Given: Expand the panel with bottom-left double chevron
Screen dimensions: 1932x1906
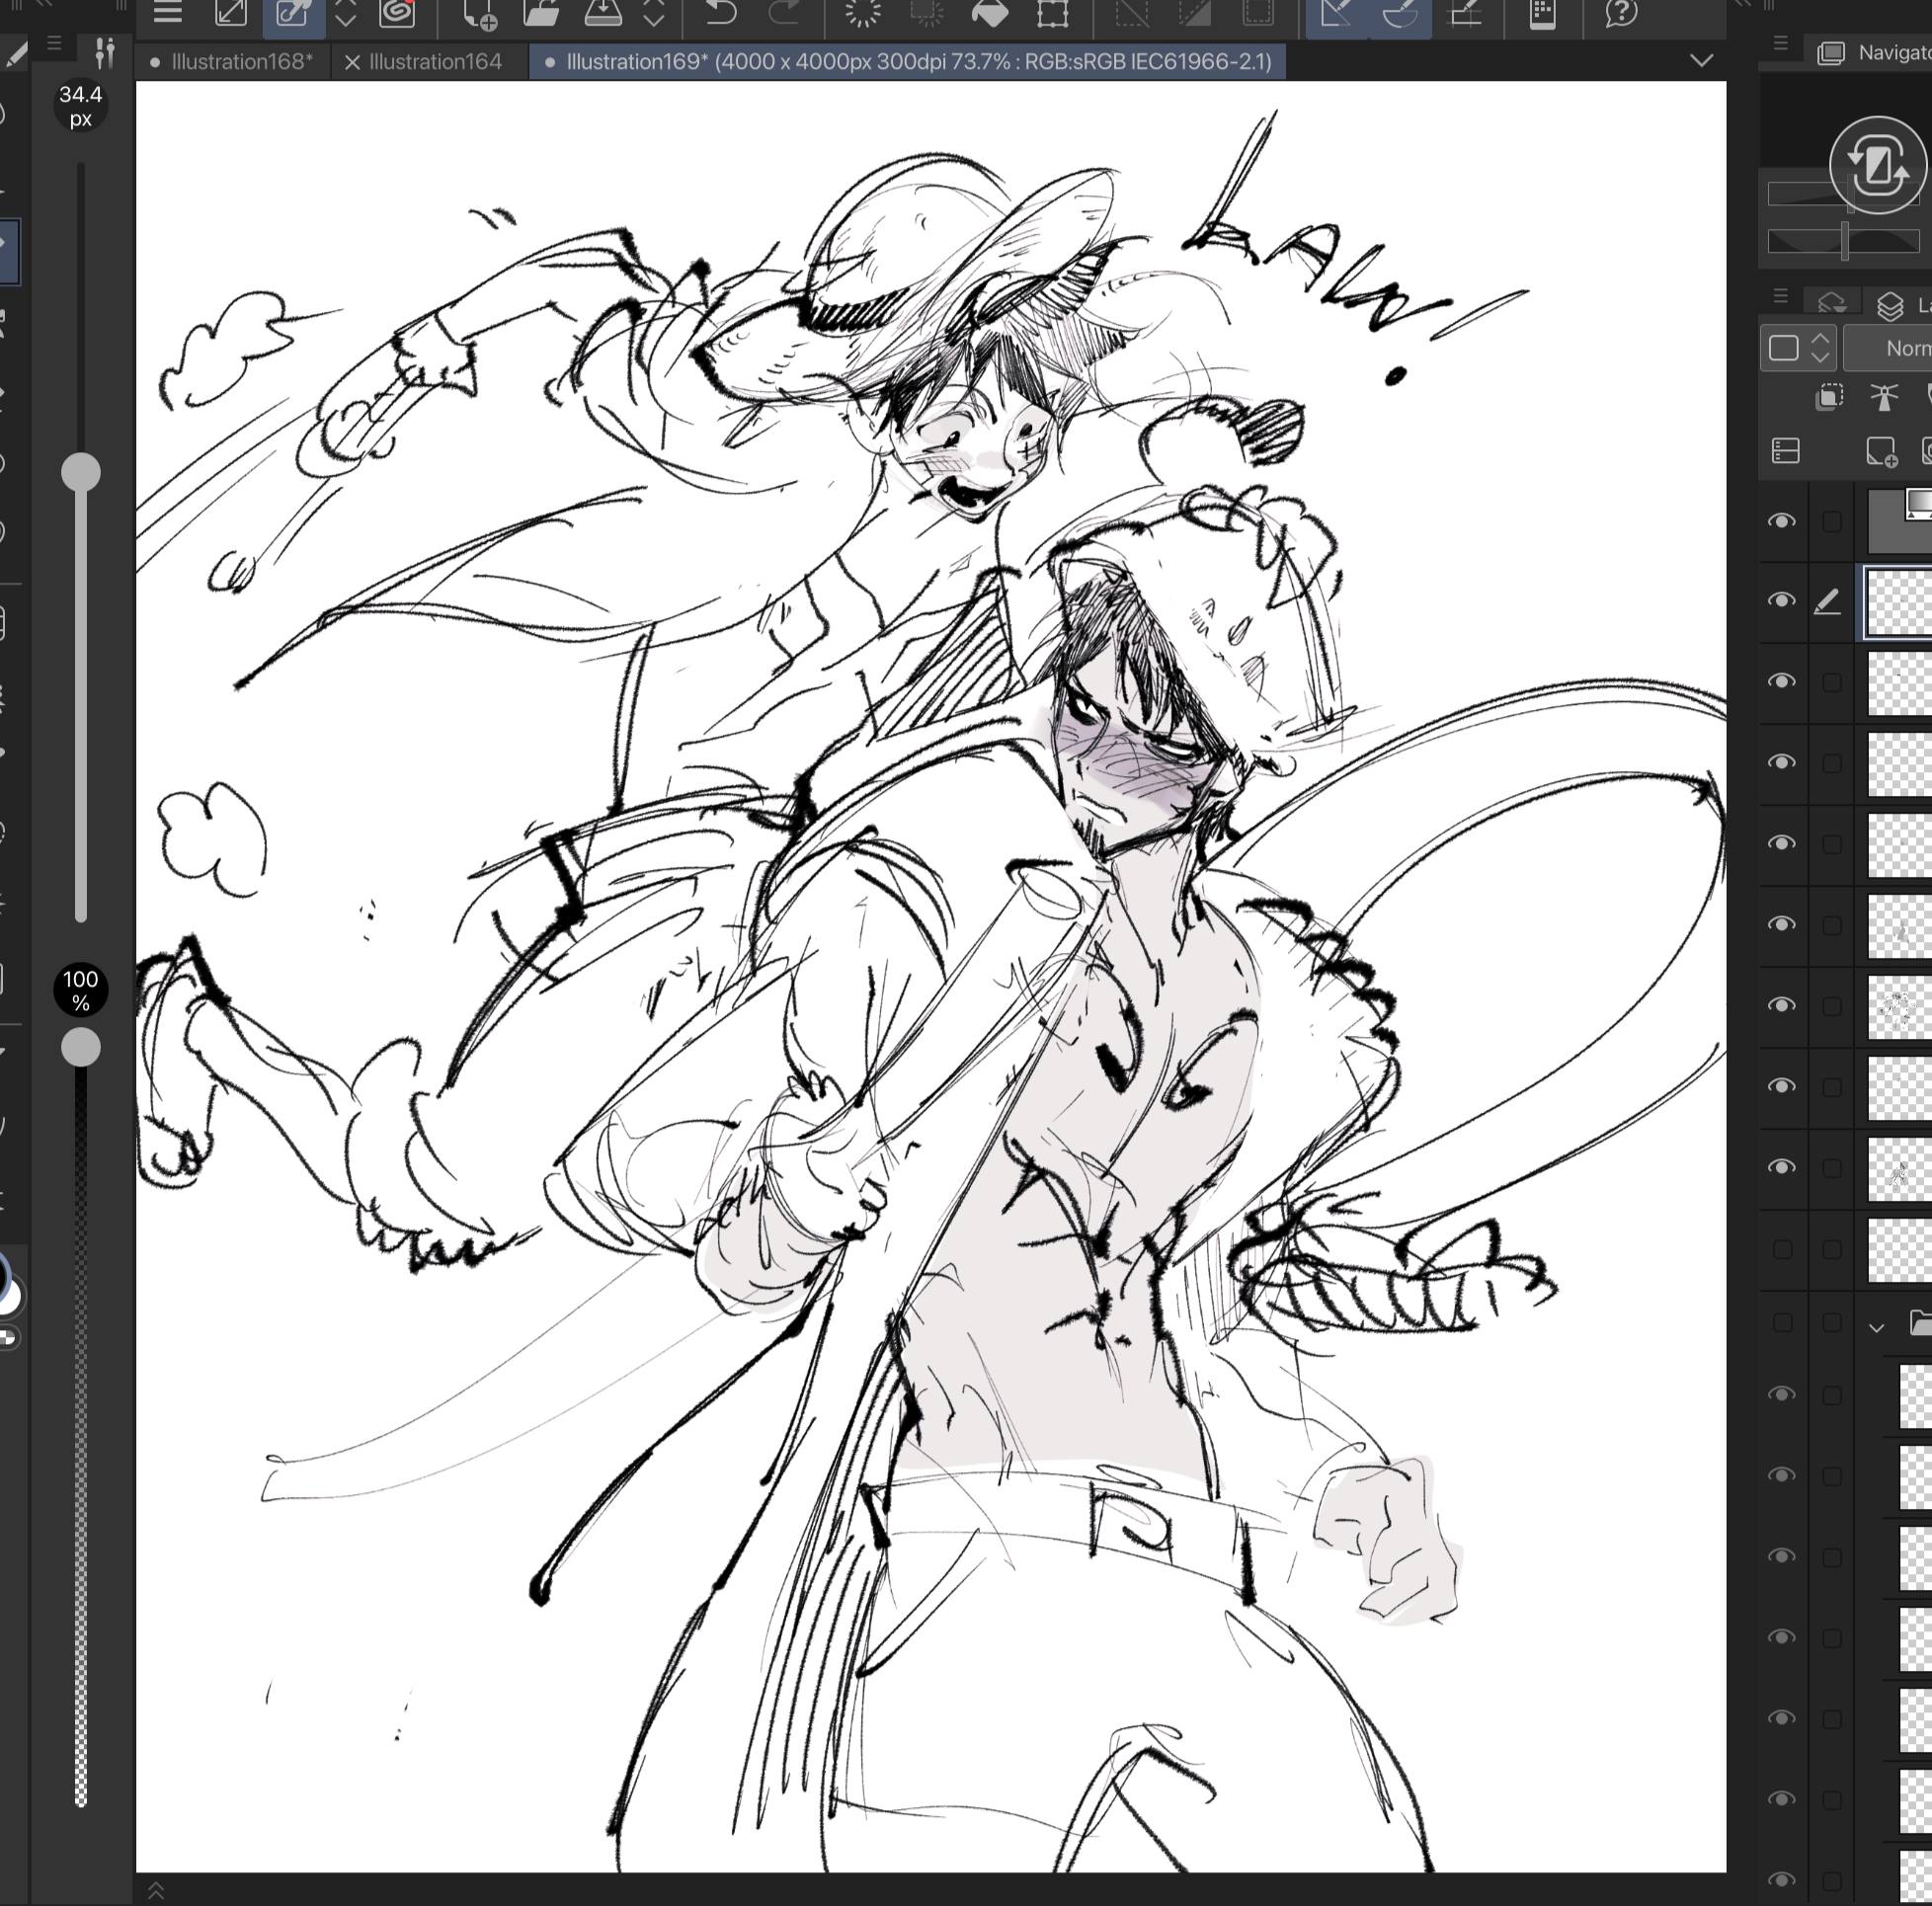Looking at the screenshot, I should point(156,1890).
